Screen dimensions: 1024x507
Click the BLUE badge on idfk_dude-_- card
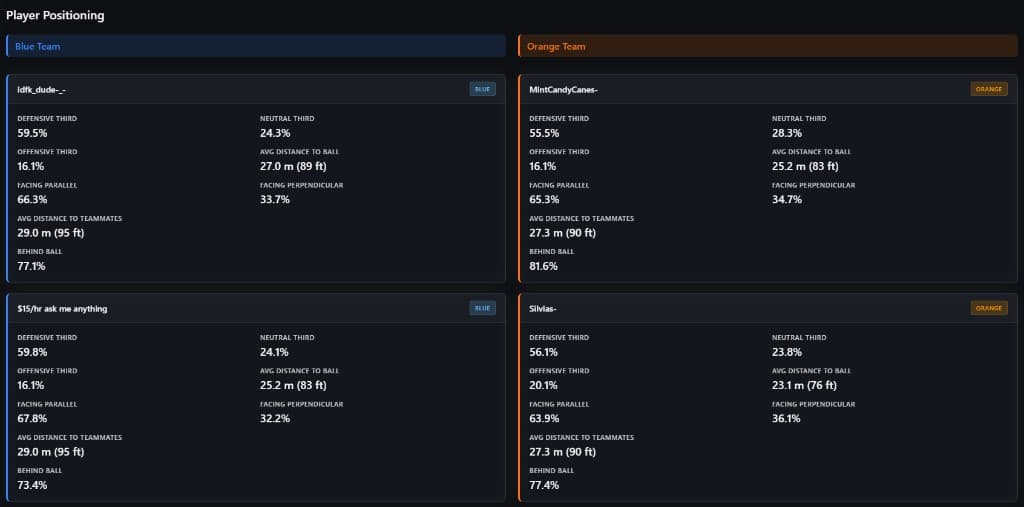click(x=482, y=89)
